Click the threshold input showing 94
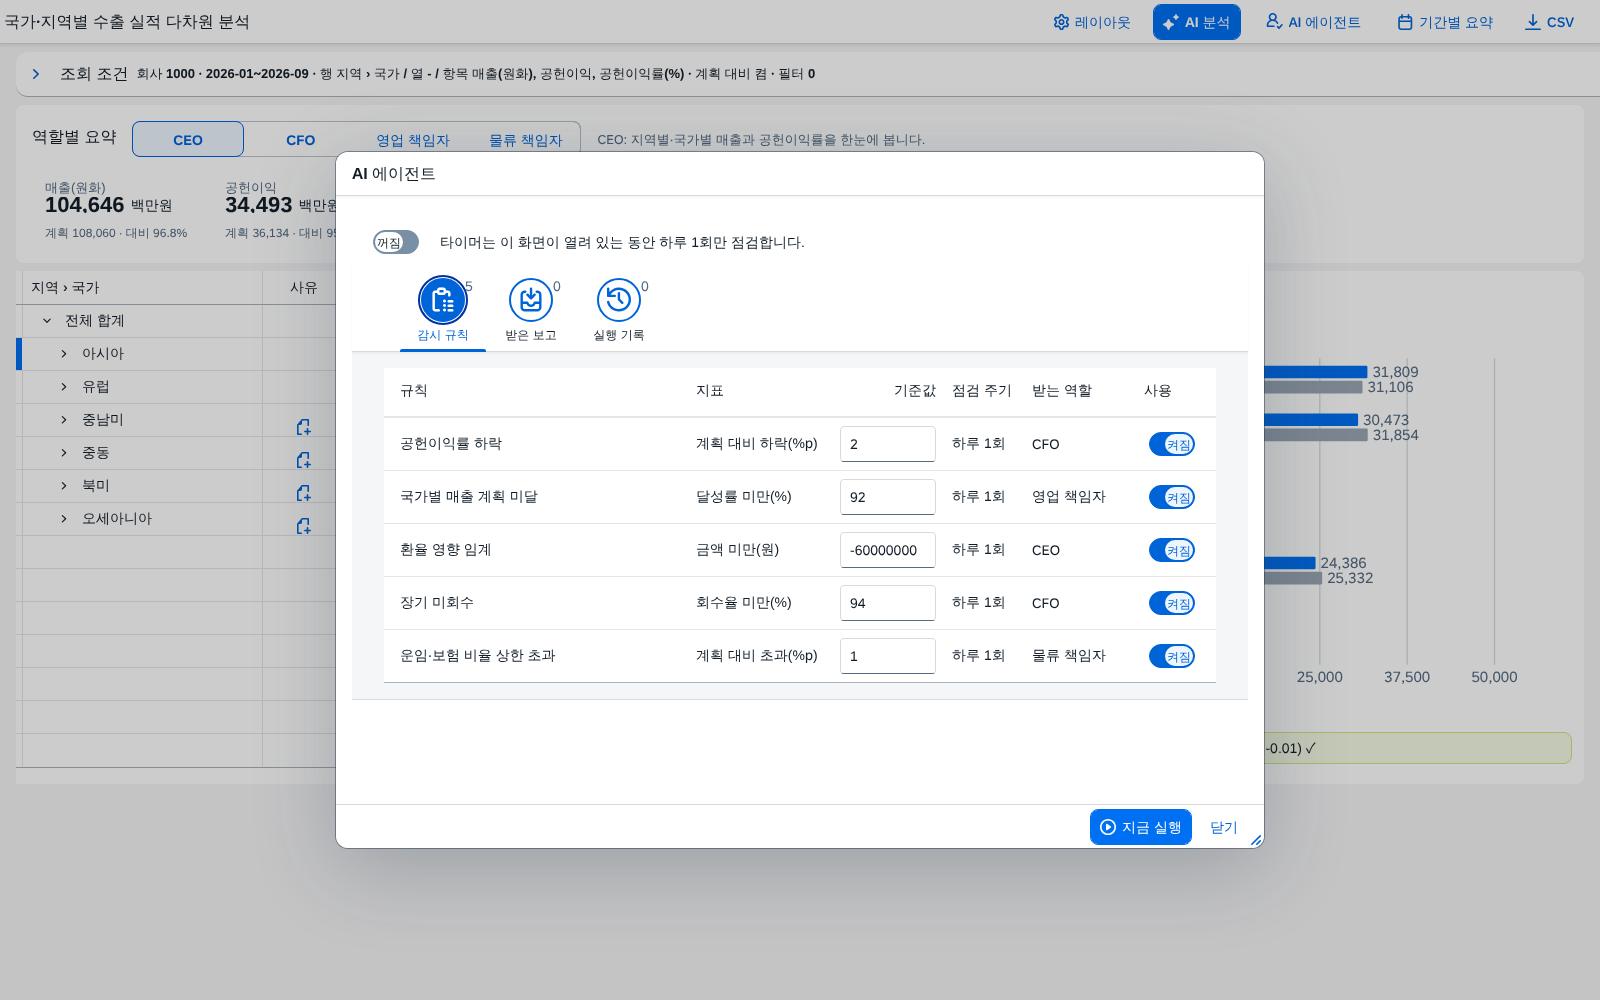 click(x=888, y=603)
